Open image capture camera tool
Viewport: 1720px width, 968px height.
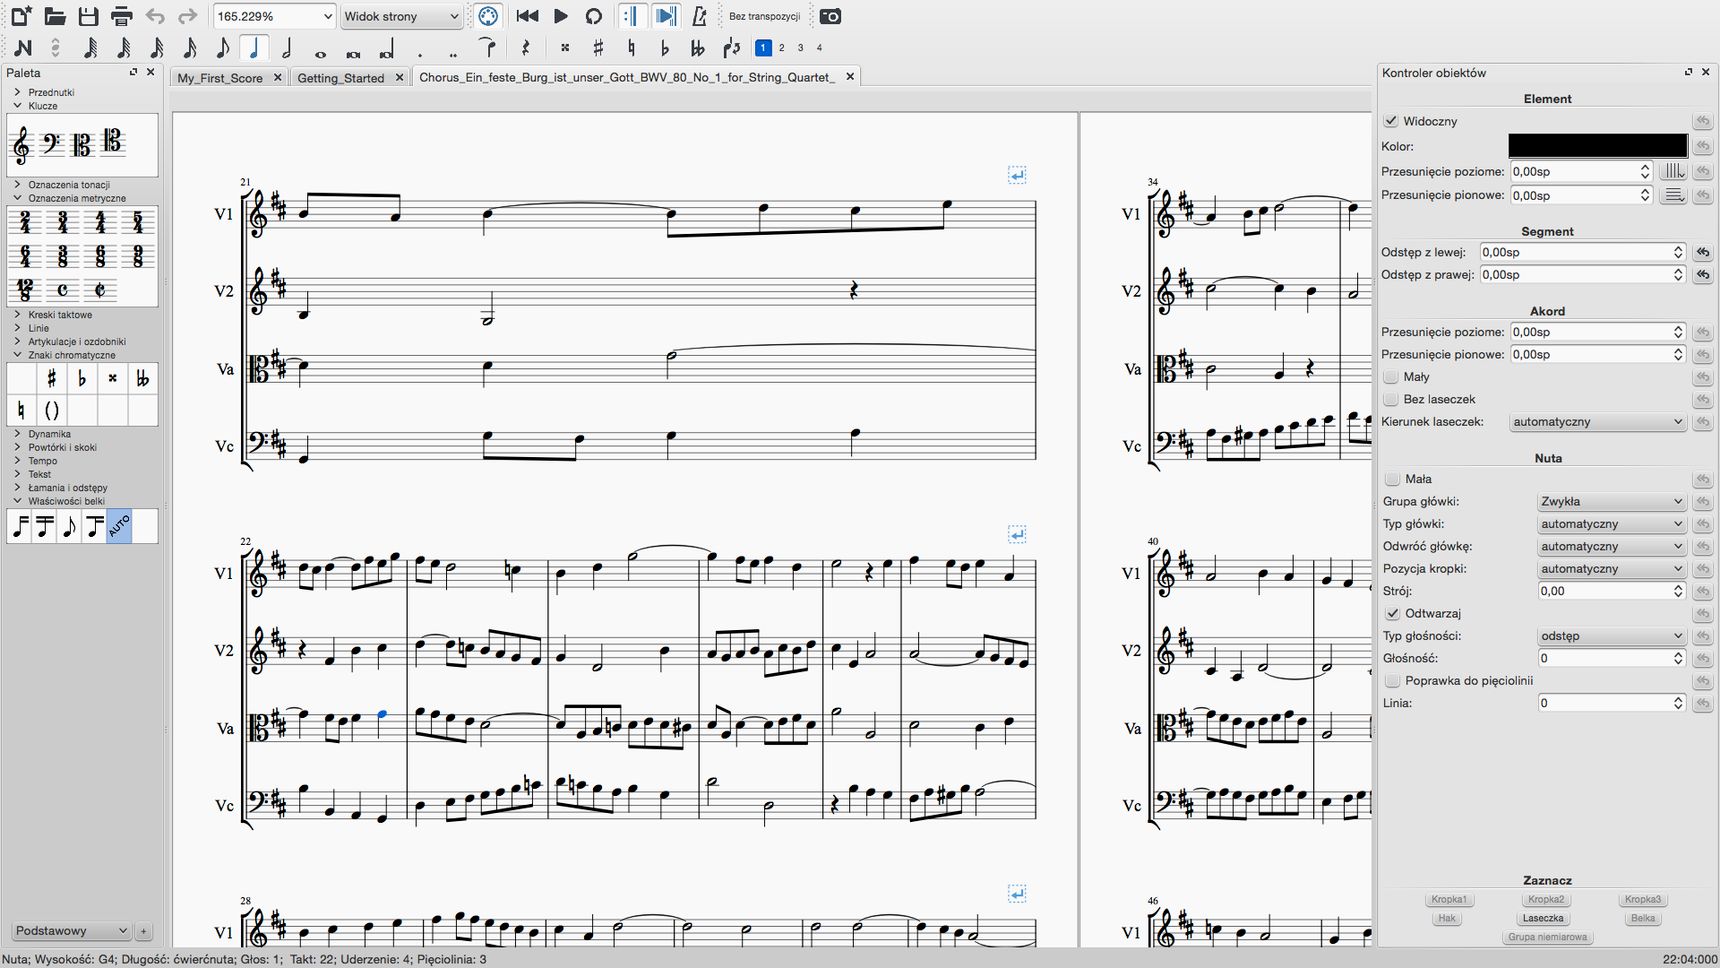(x=830, y=16)
